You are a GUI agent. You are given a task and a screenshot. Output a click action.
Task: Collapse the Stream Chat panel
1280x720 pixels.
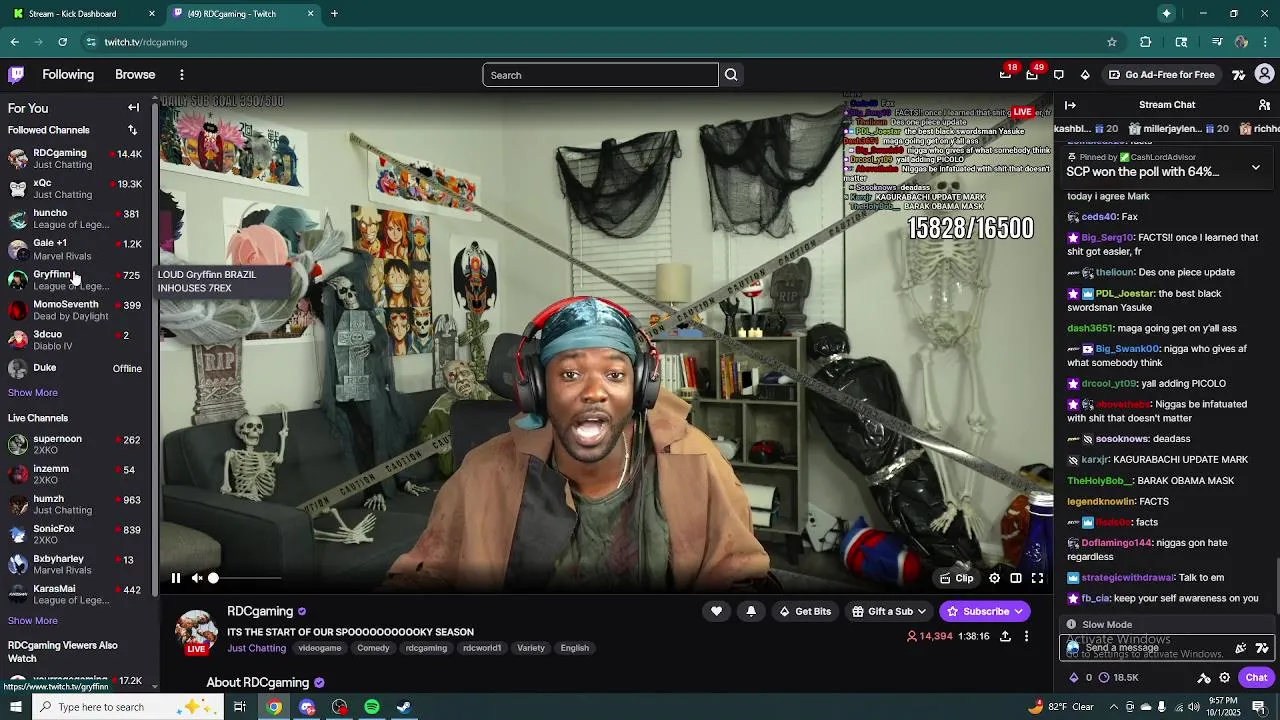(x=1070, y=105)
